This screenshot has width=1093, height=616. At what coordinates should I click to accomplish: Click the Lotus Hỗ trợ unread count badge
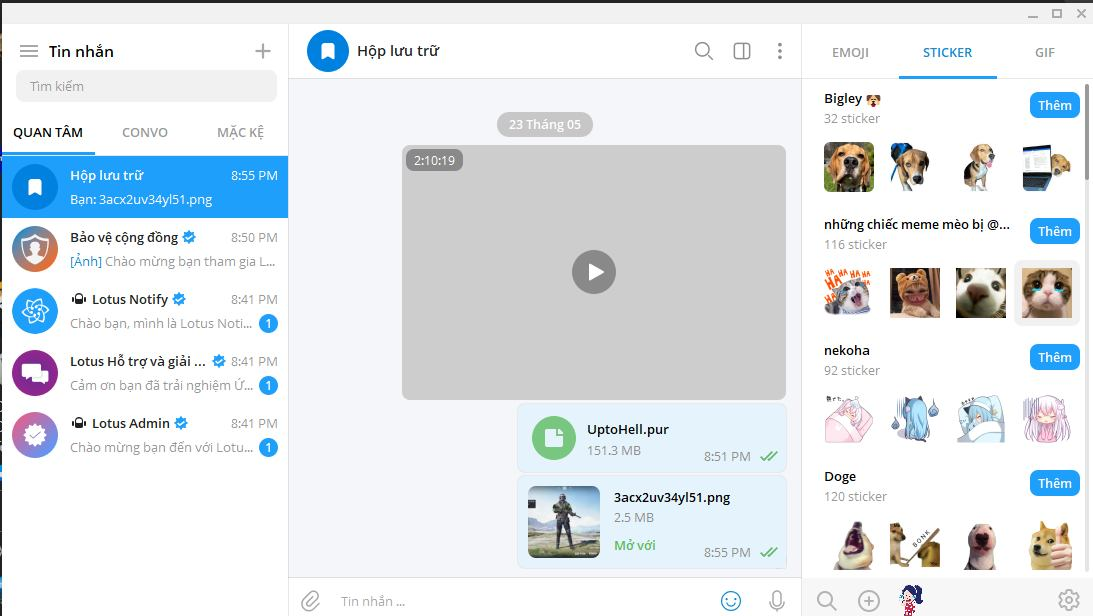click(x=268, y=385)
